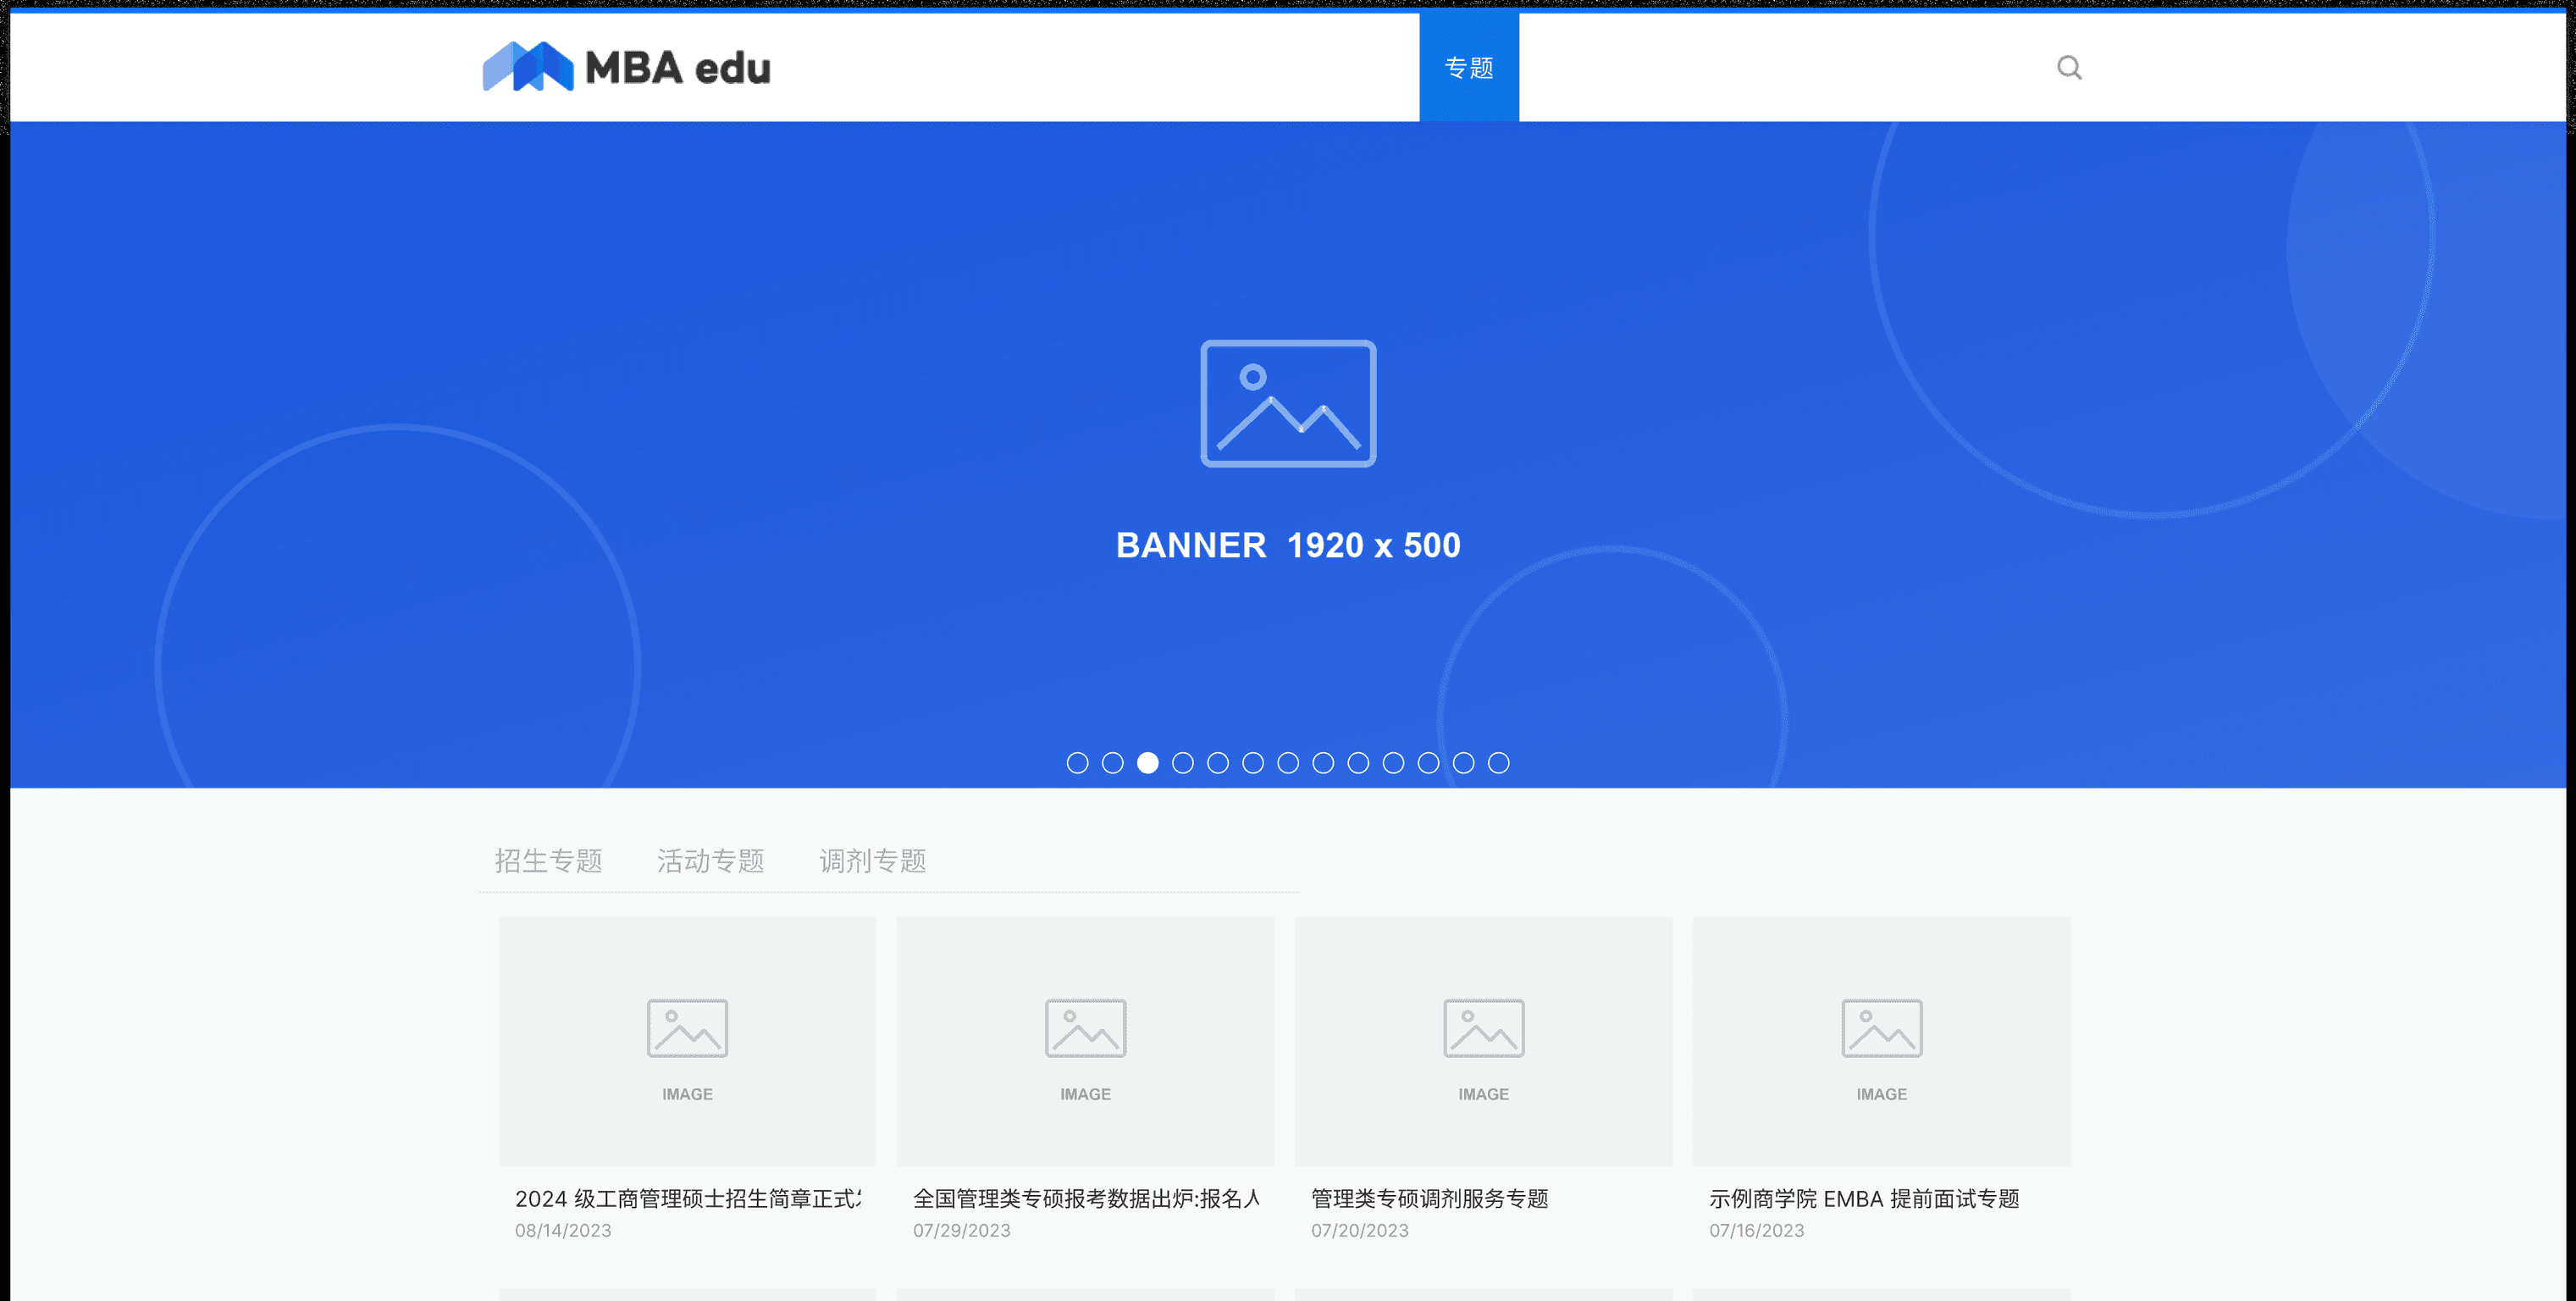Click the date 08/14/2023
Screen dimensions: 2576x1301
(x=563, y=1230)
